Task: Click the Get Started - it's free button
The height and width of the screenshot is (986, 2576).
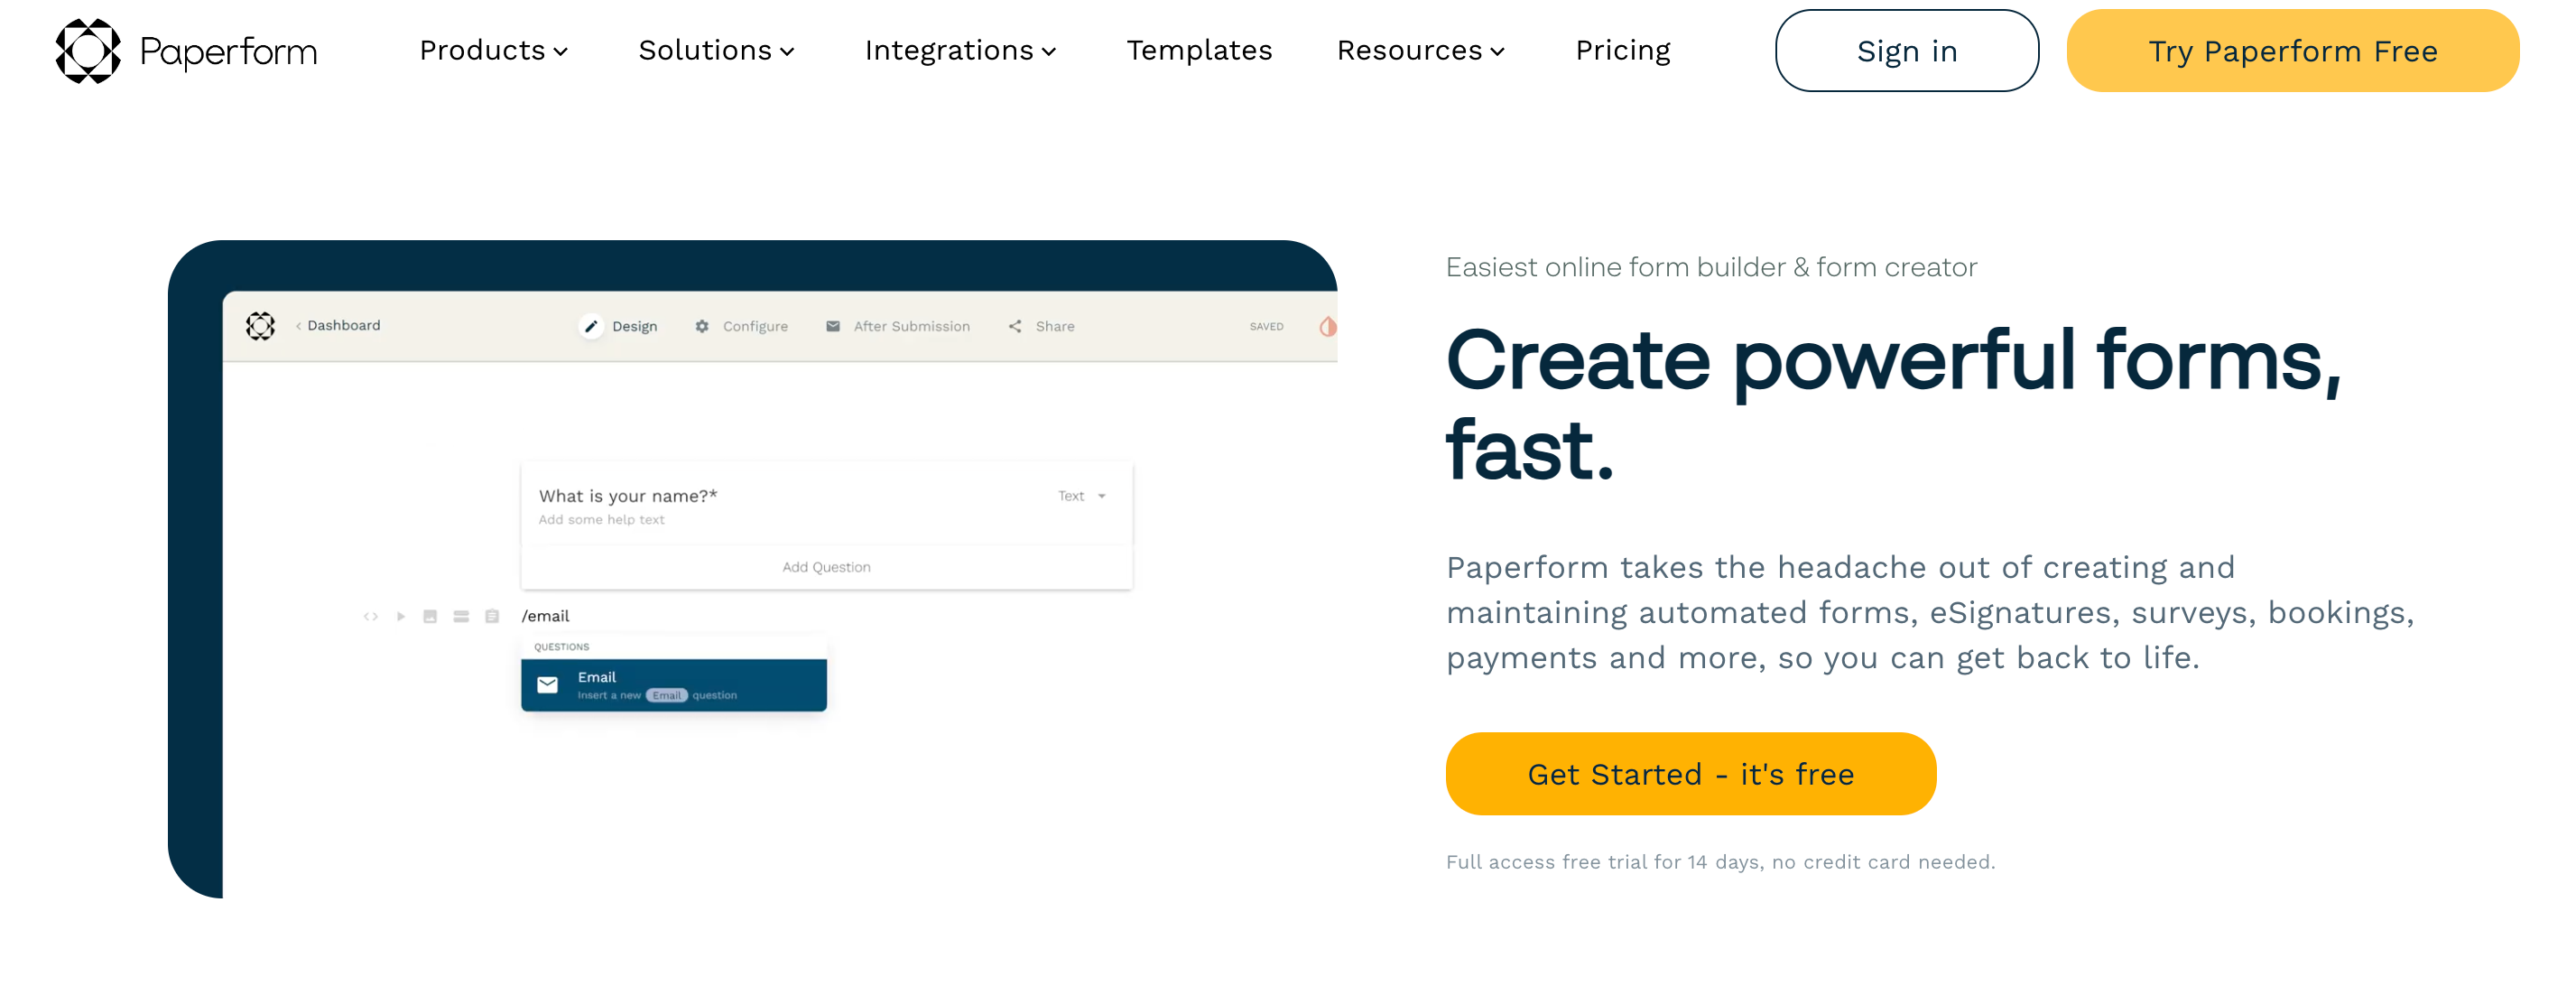Action: click(x=1690, y=773)
